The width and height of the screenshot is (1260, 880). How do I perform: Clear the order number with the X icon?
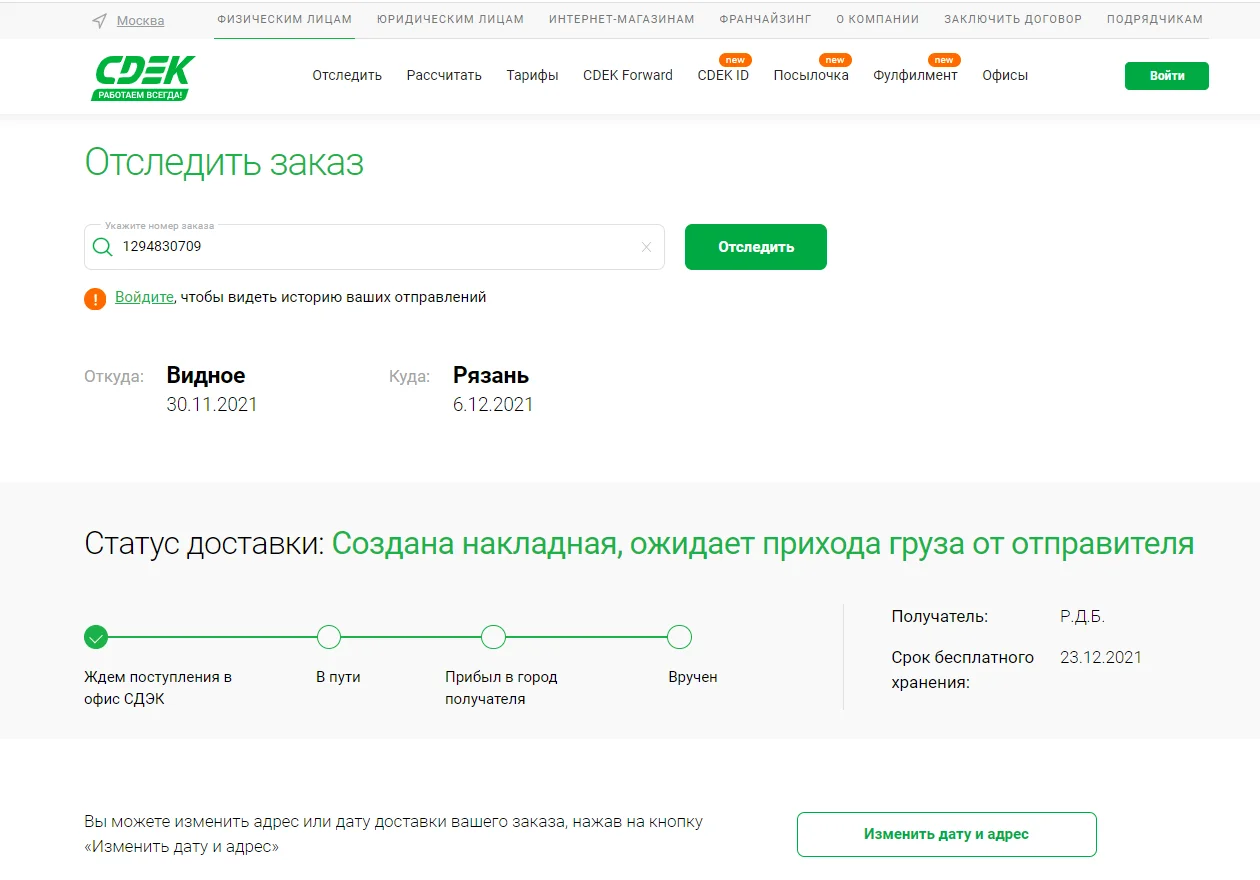point(646,247)
